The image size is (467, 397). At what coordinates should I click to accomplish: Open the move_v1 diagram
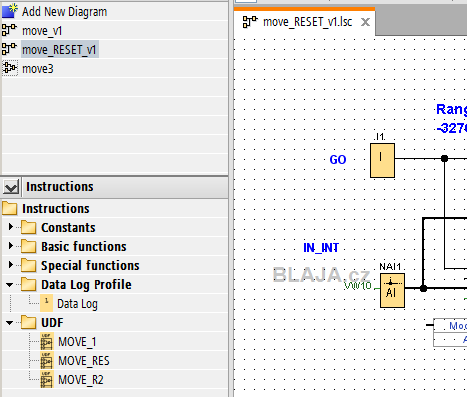pos(42,31)
